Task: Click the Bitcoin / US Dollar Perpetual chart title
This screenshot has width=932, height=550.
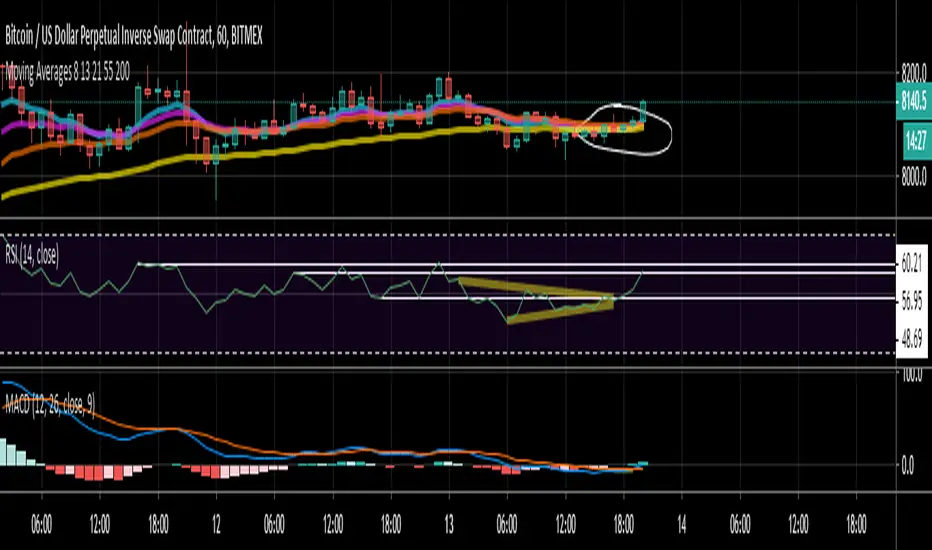Action: pyautogui.click(x=134, y=37)
